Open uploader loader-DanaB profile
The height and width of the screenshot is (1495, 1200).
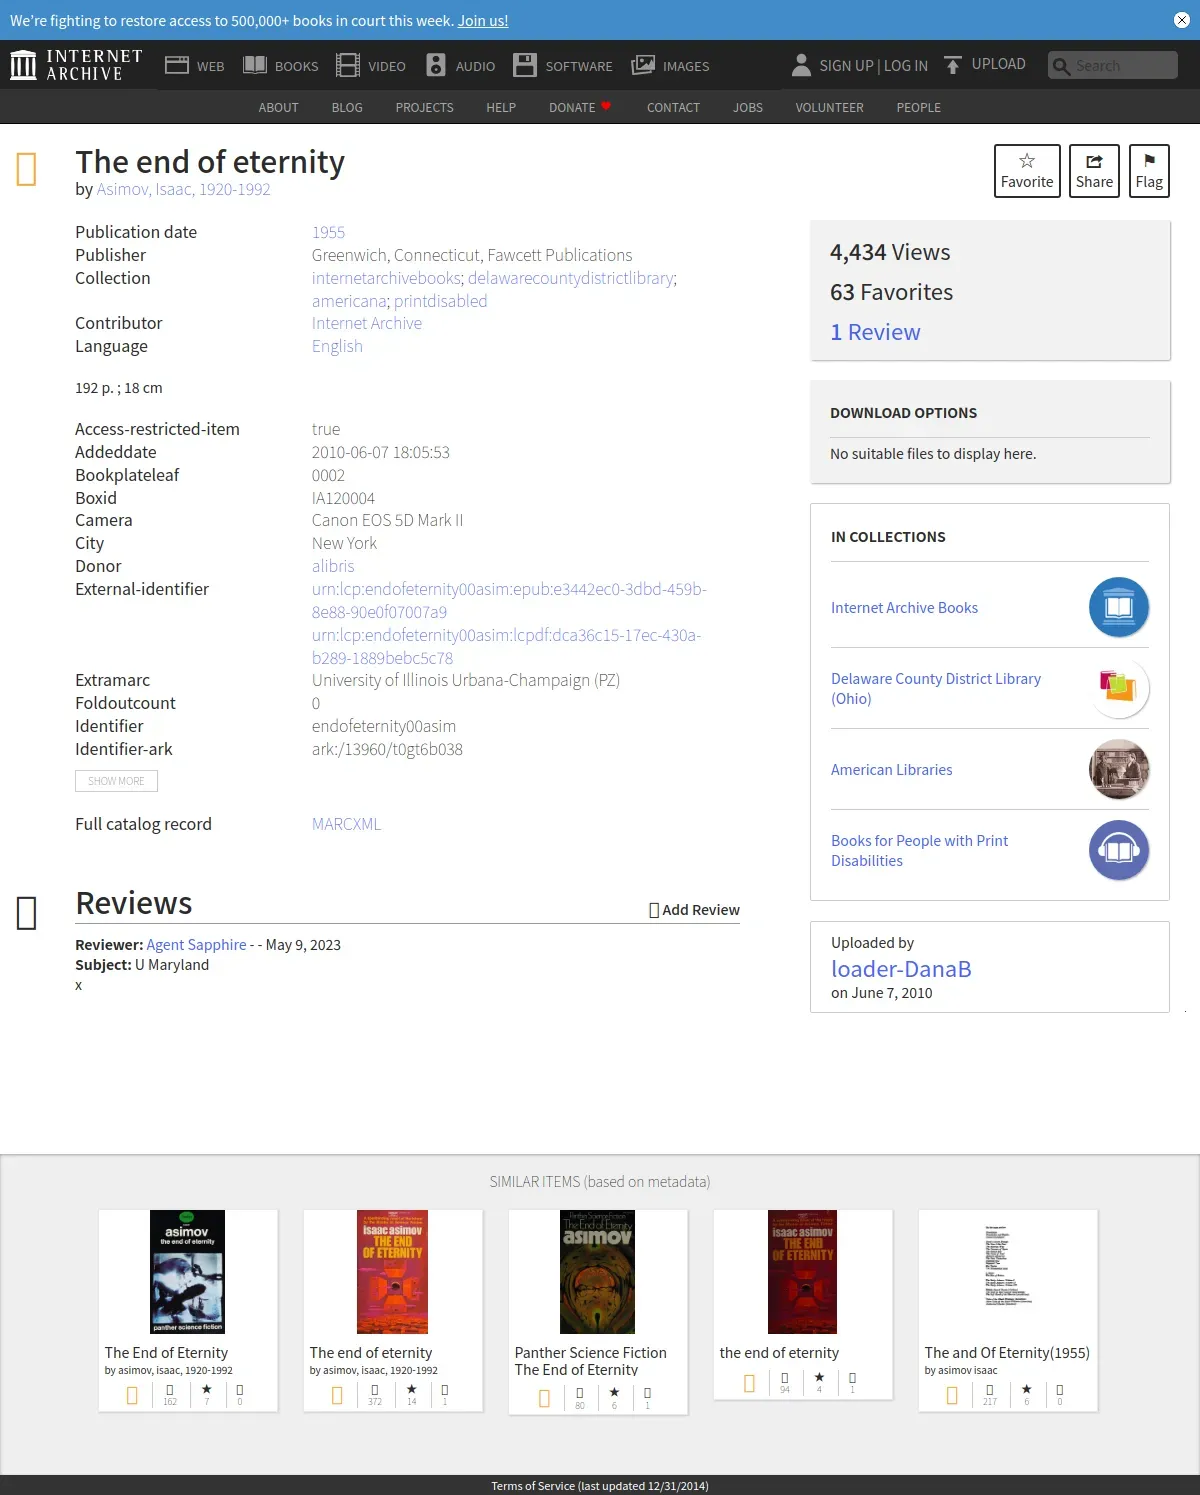tap(901, 969)
